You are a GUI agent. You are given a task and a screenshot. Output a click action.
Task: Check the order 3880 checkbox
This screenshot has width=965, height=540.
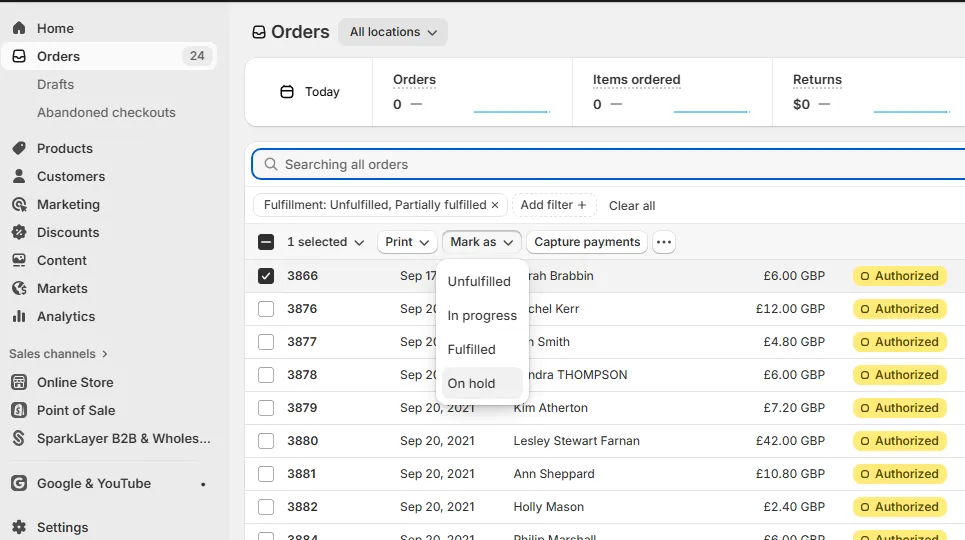click(266, 441)
